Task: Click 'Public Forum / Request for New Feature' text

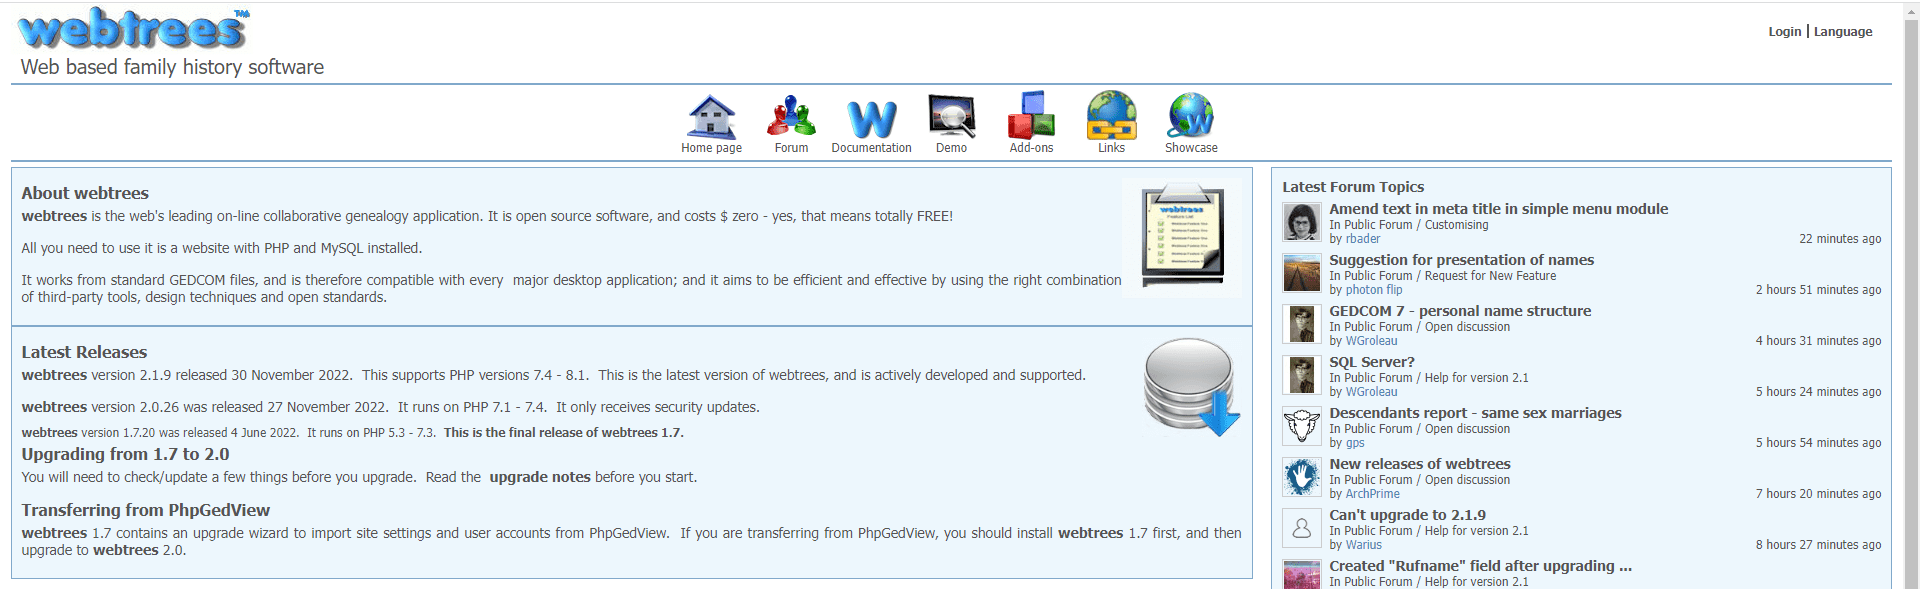Action: pyautogui.click(x=1450, y=276)
